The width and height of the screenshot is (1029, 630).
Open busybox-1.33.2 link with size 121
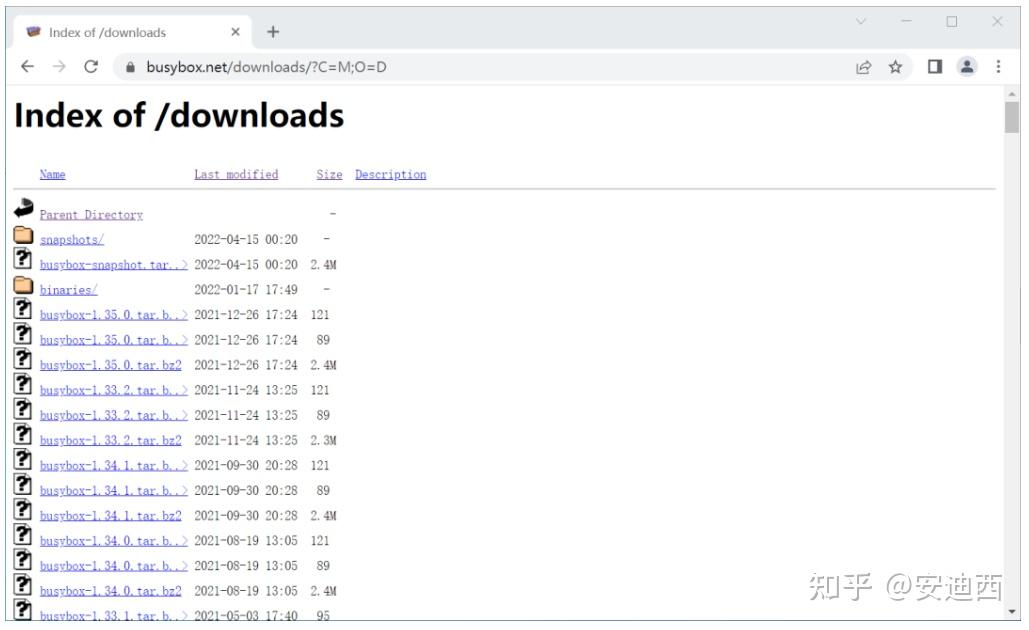pyautogui.click(x=114, y=390)
